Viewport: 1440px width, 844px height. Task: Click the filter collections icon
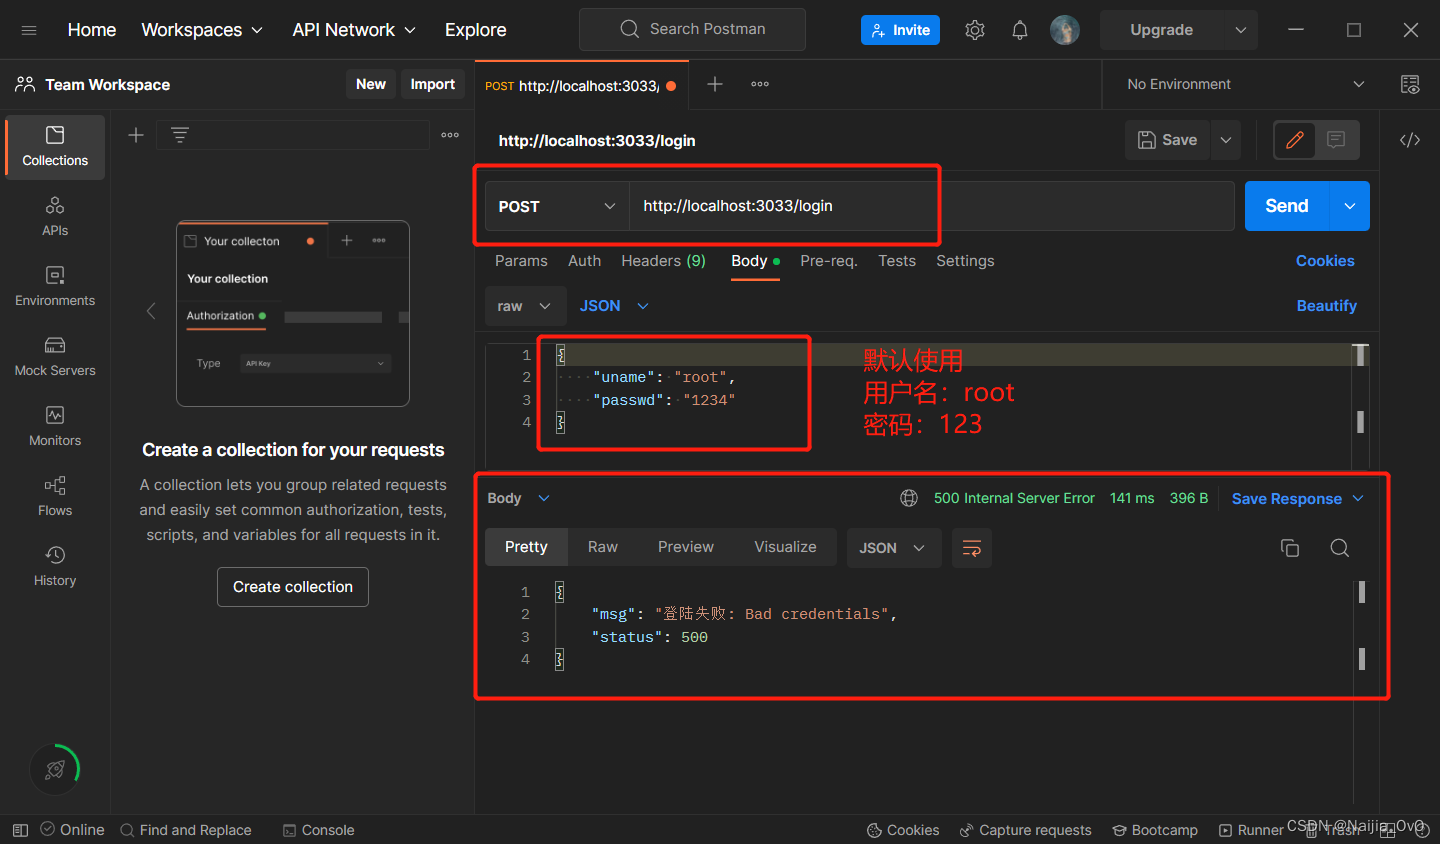pos(180,135)
